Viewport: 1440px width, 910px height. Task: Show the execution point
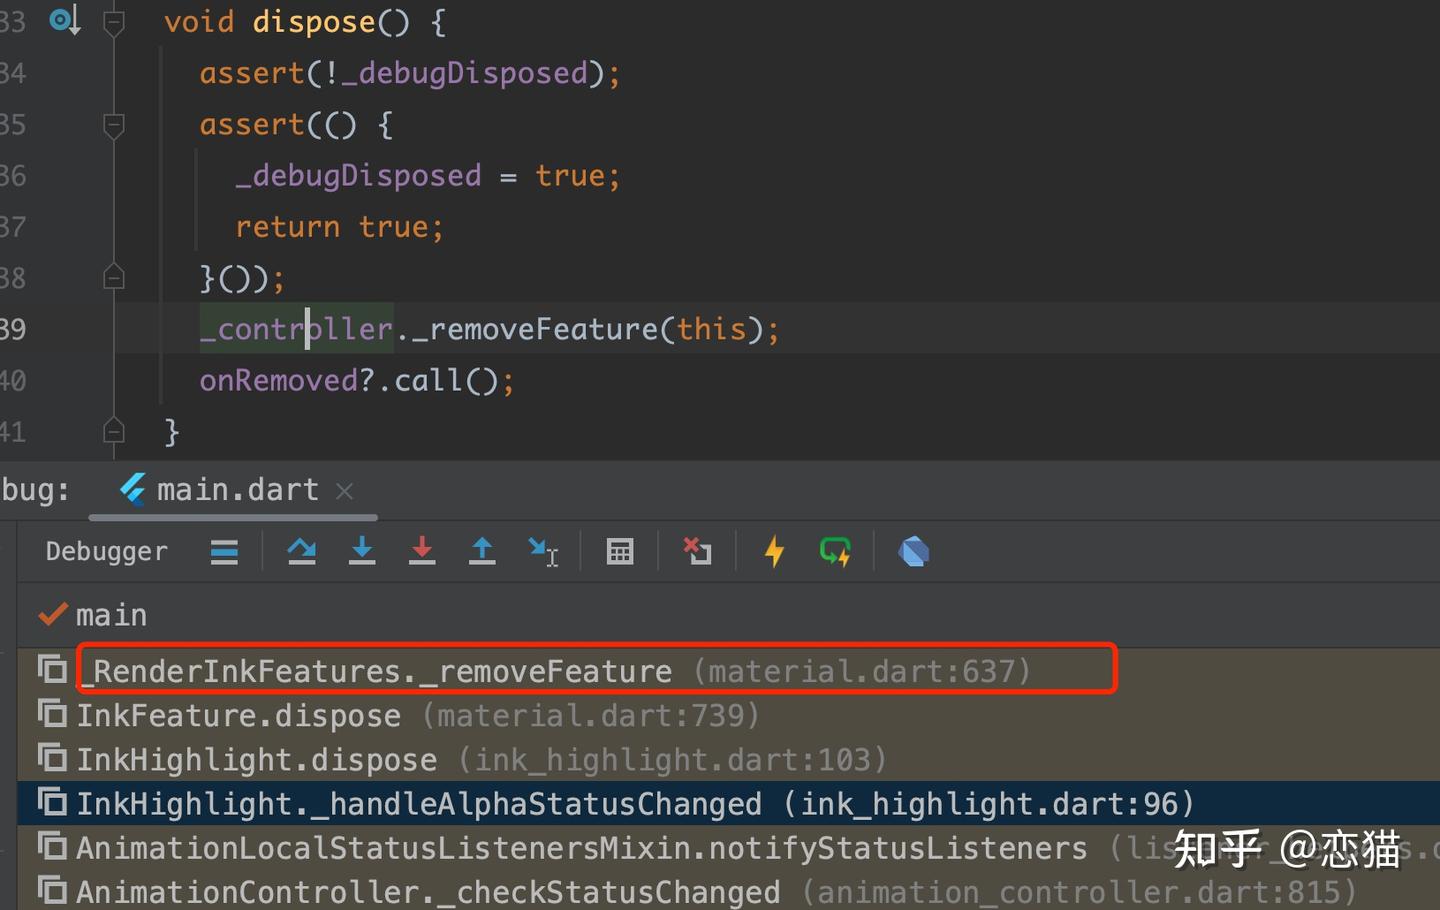(224, 552)
